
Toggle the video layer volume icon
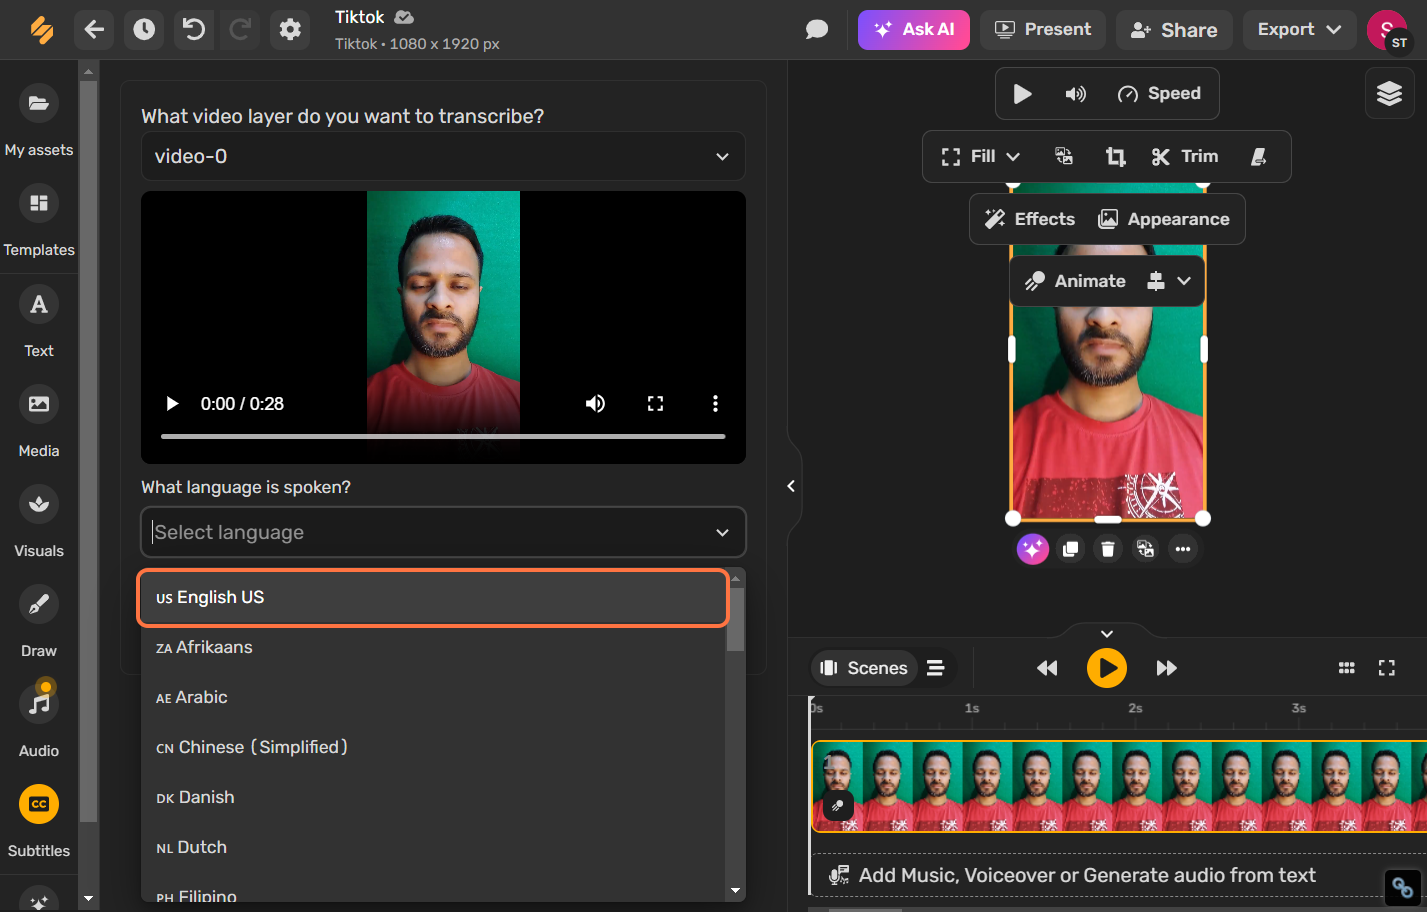(x=1076, y=94)
